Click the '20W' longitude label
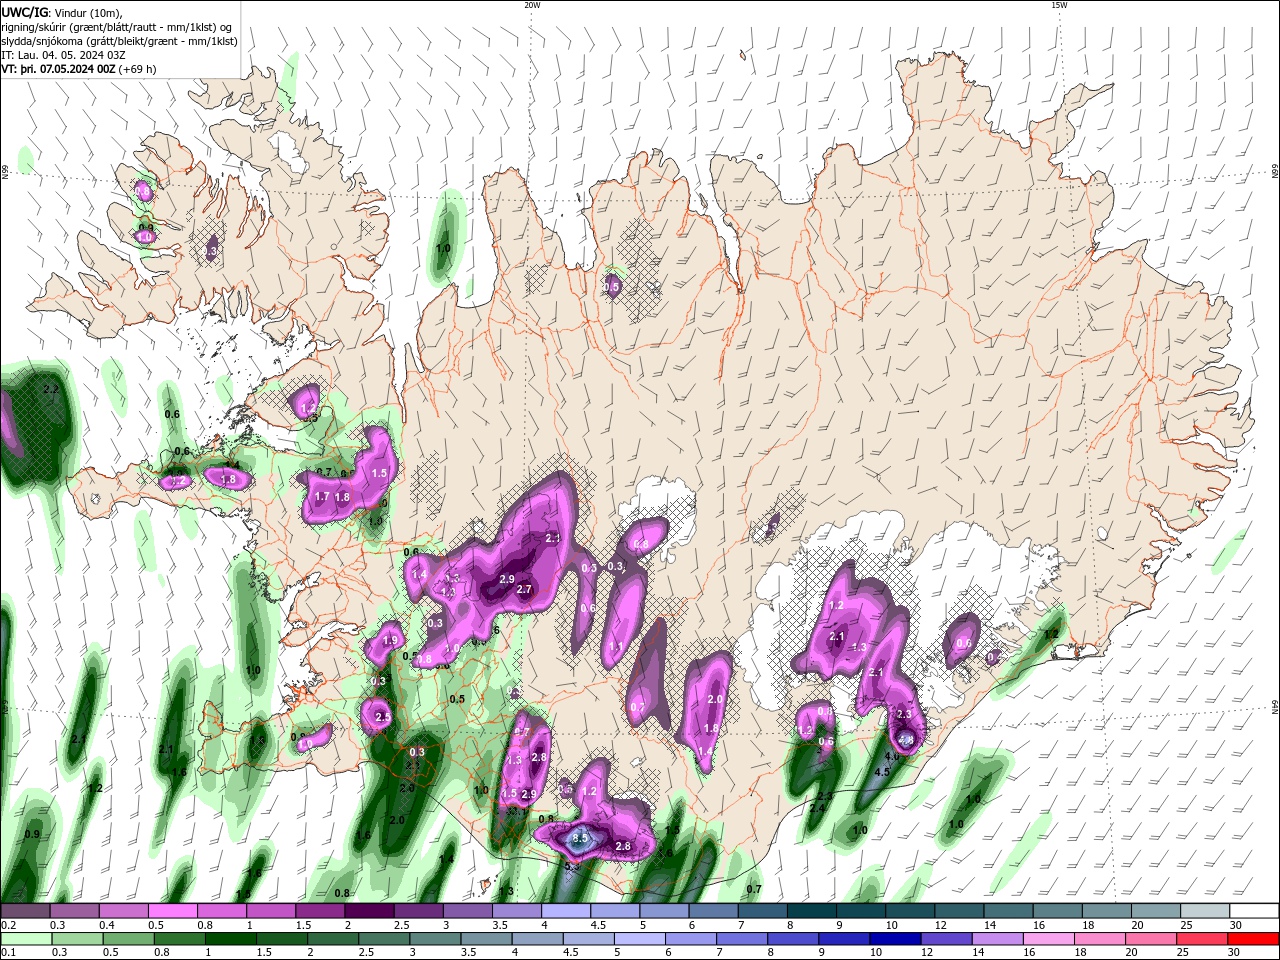The image size is (1280, 960). pos(532,5)
